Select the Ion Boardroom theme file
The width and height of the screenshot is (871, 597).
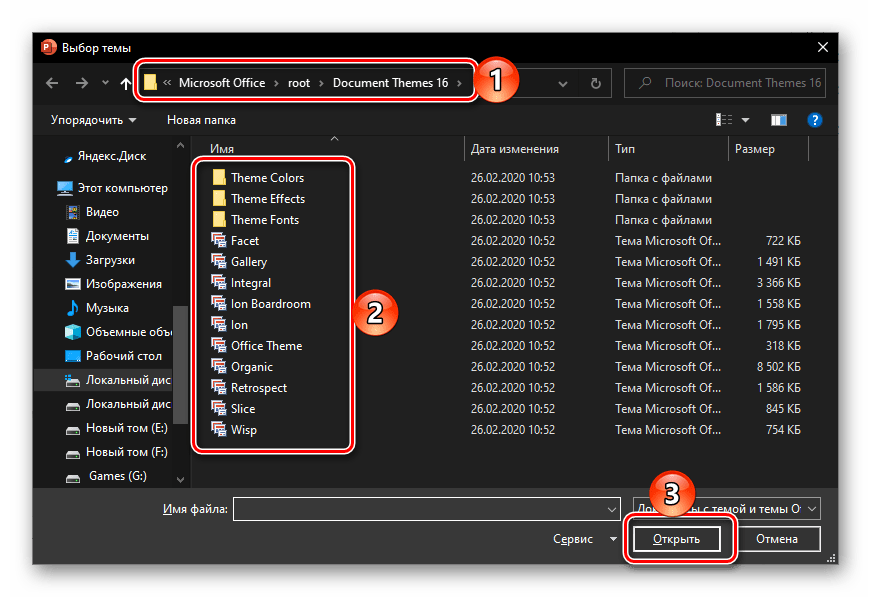tap(270, 304)
